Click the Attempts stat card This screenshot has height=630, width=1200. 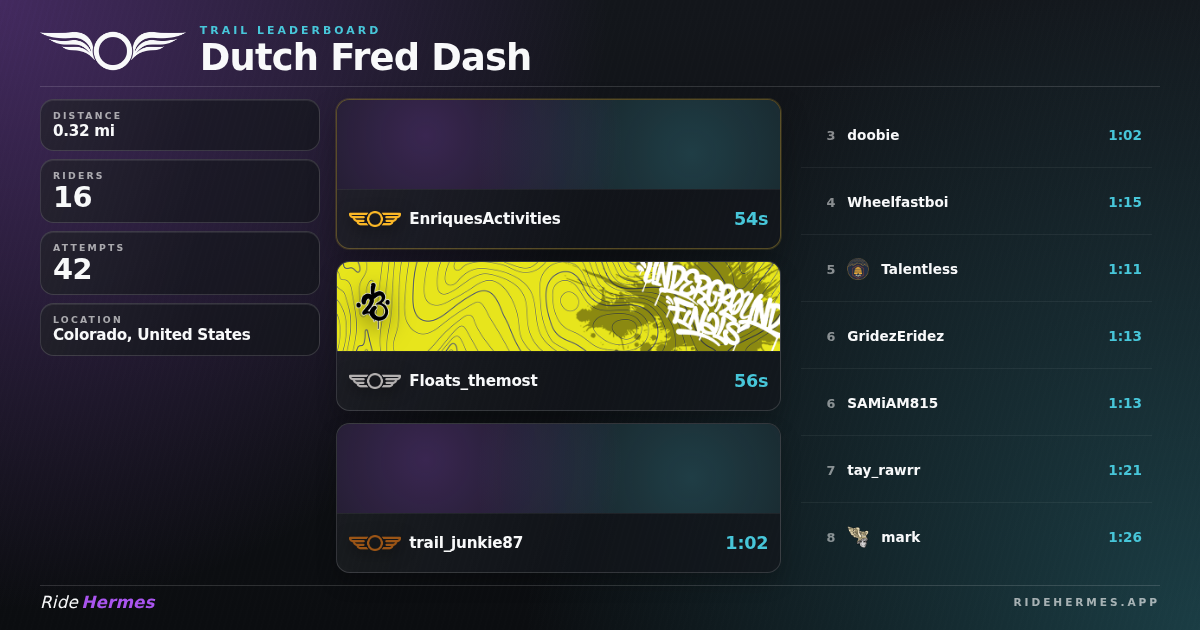(180, 263)
